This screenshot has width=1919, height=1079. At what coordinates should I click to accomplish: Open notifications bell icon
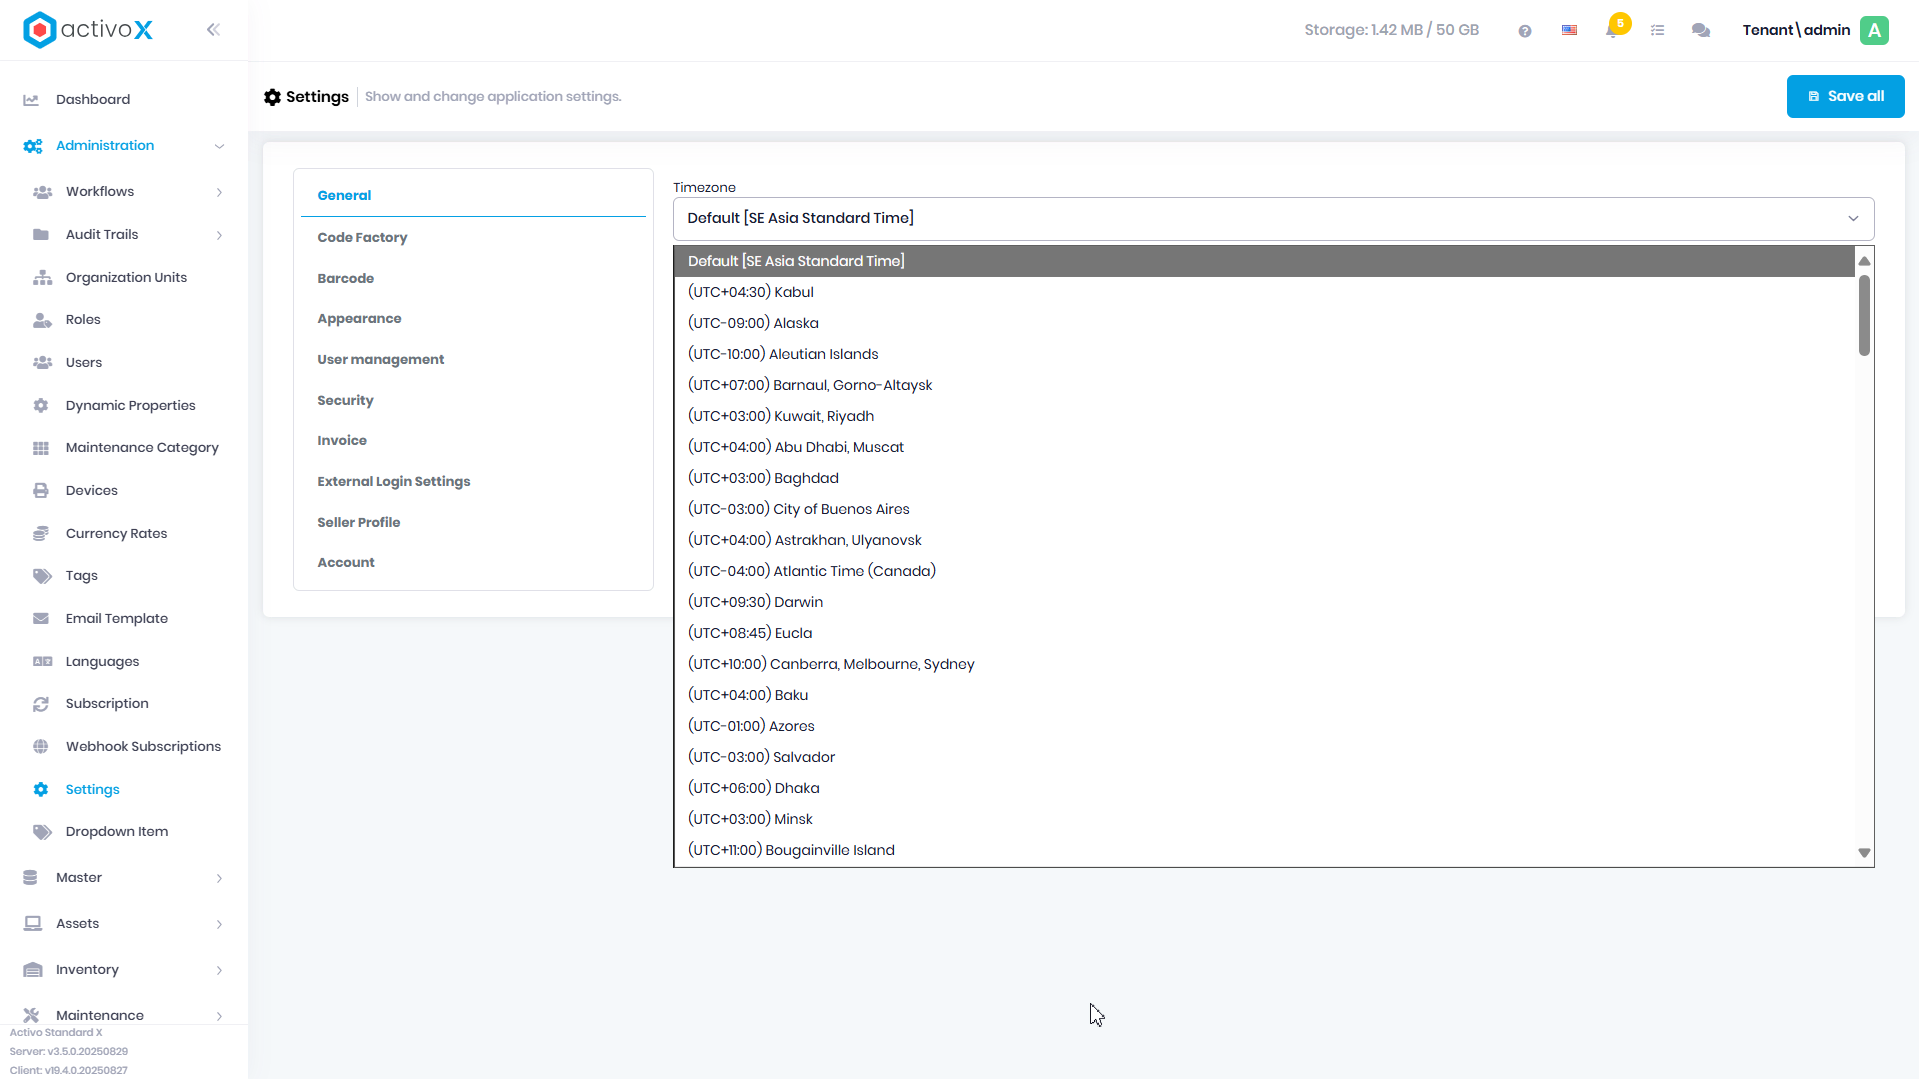click(x=1612, y=31)
